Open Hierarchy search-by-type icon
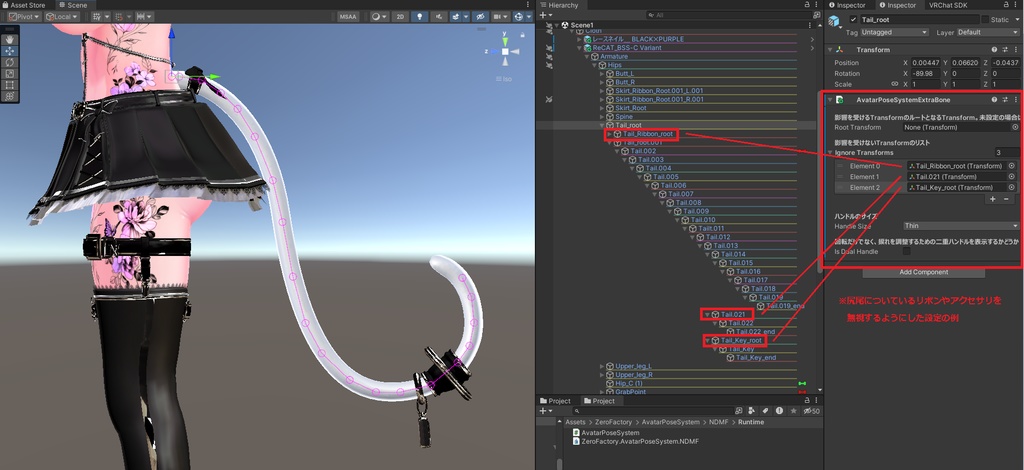The width and height of the screenshot is (1024, 470). 816,14
